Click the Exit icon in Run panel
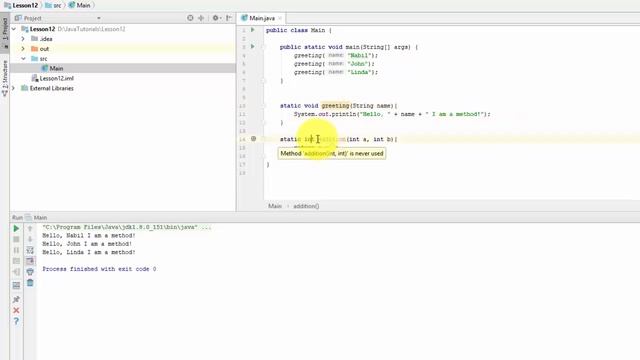 coord(16,272)
